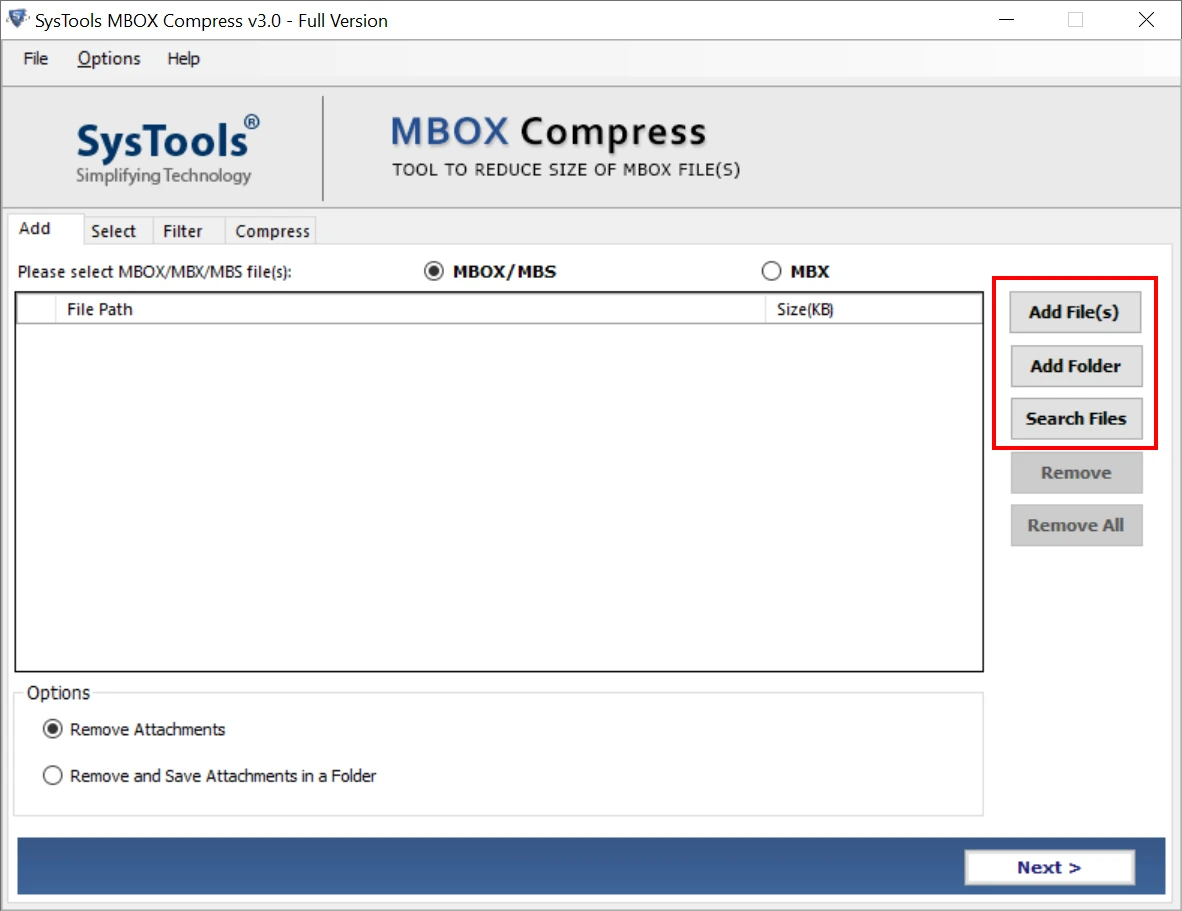1182x911 pixels.
Task: Click the Add Folder button
Action: coord(1075,366)
